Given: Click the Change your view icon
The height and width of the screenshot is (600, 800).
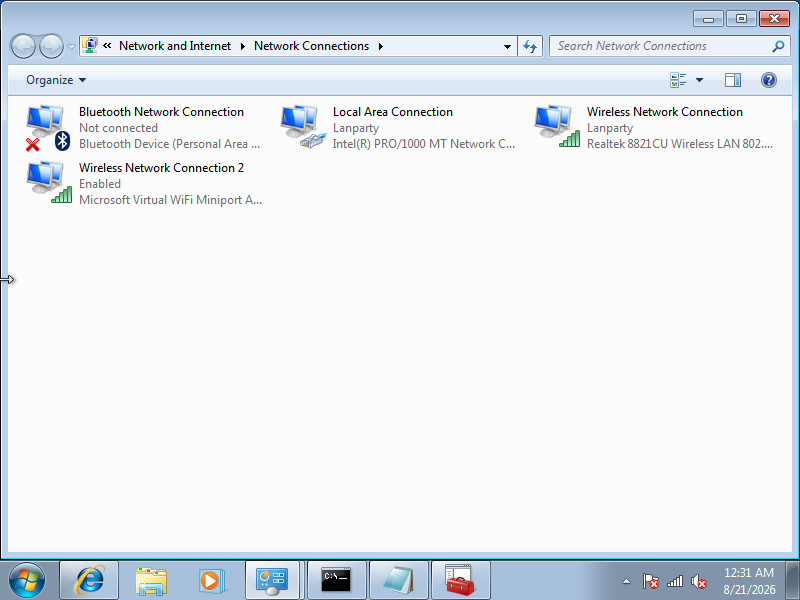Looking at the screenshot, I should tap(678, 80).
